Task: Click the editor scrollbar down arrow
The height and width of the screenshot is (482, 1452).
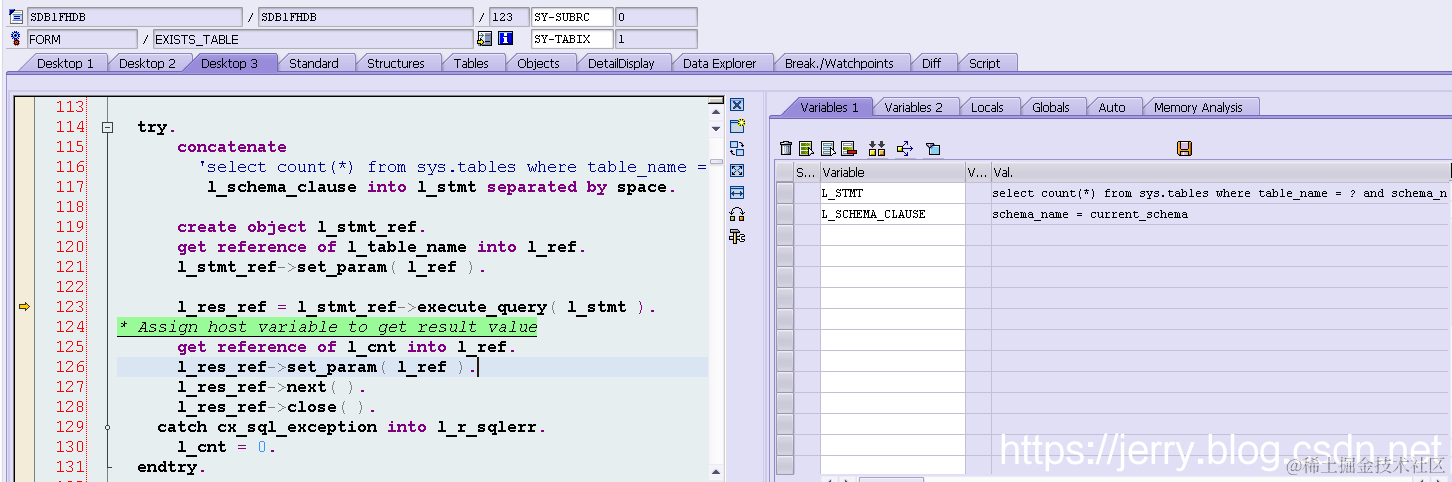Action: pyautogui.click(x=715, y=128)
